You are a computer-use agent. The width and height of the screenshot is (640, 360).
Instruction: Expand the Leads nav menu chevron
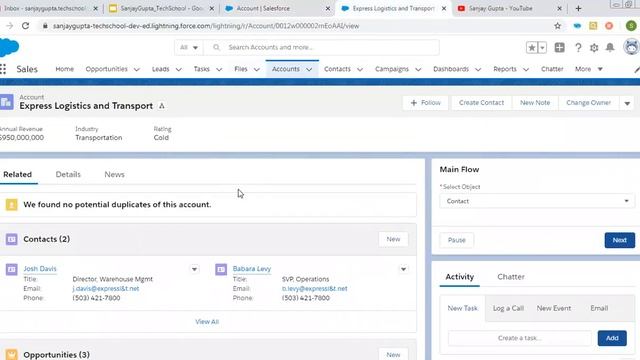click(179, 69)
